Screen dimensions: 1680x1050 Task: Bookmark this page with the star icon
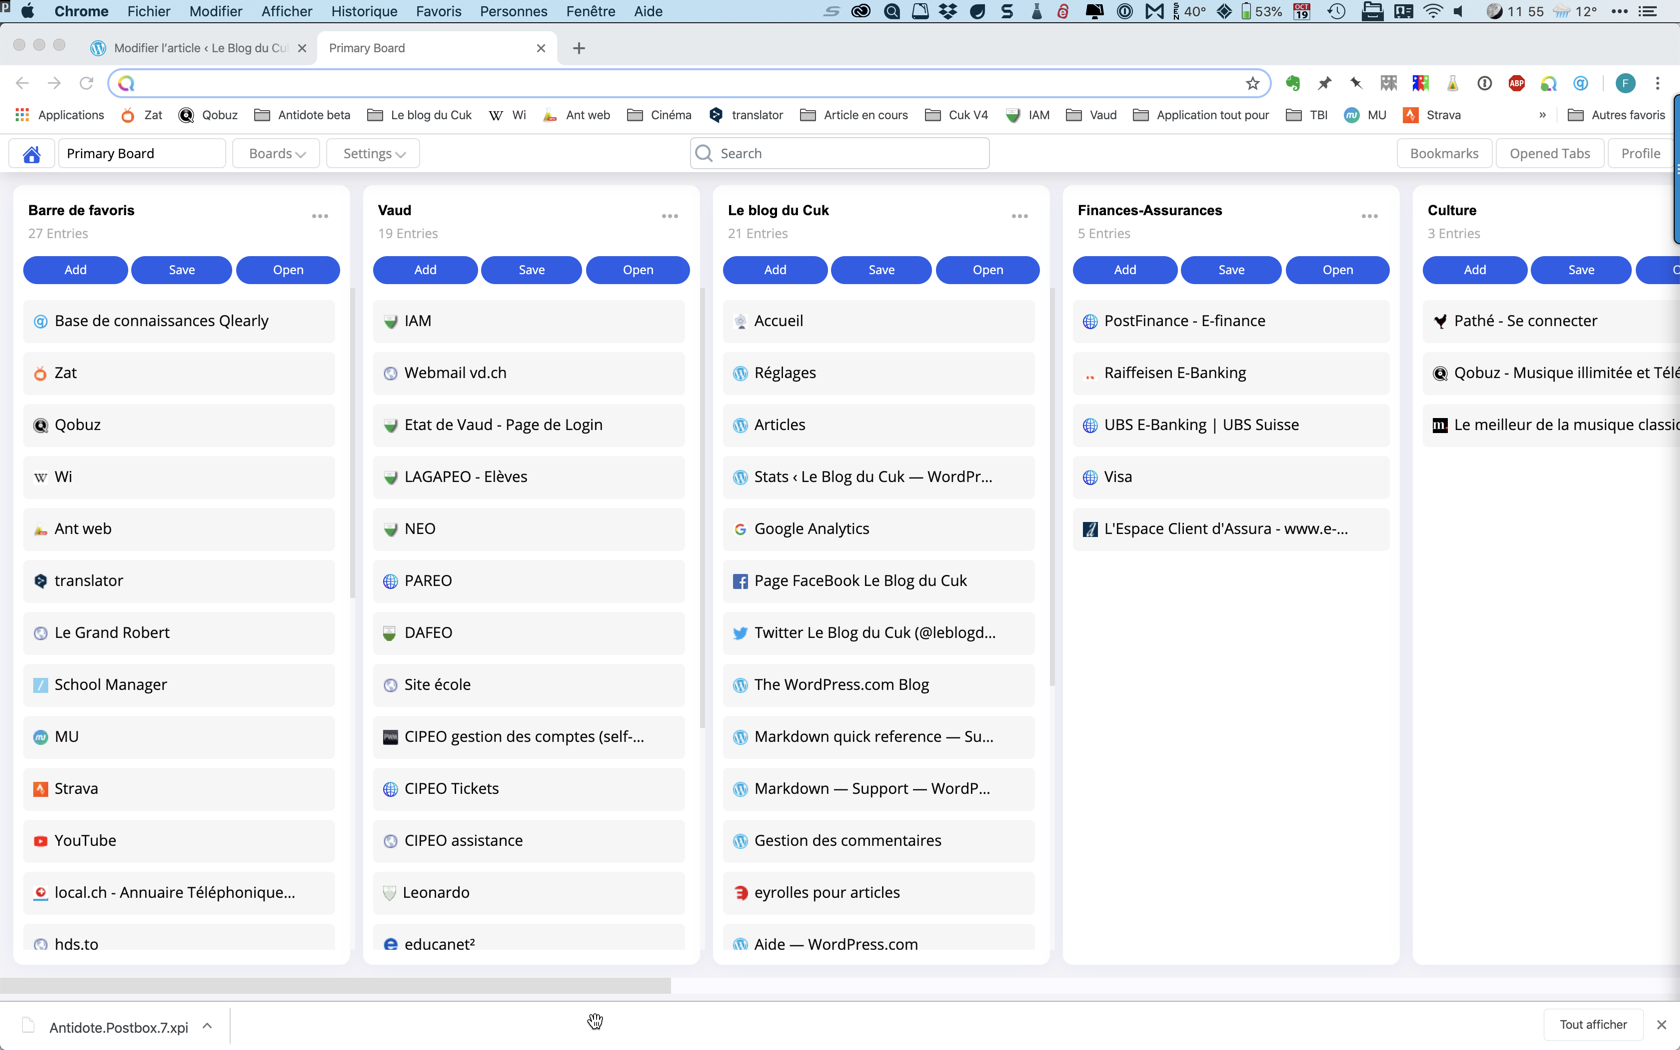coord(1252,83)
